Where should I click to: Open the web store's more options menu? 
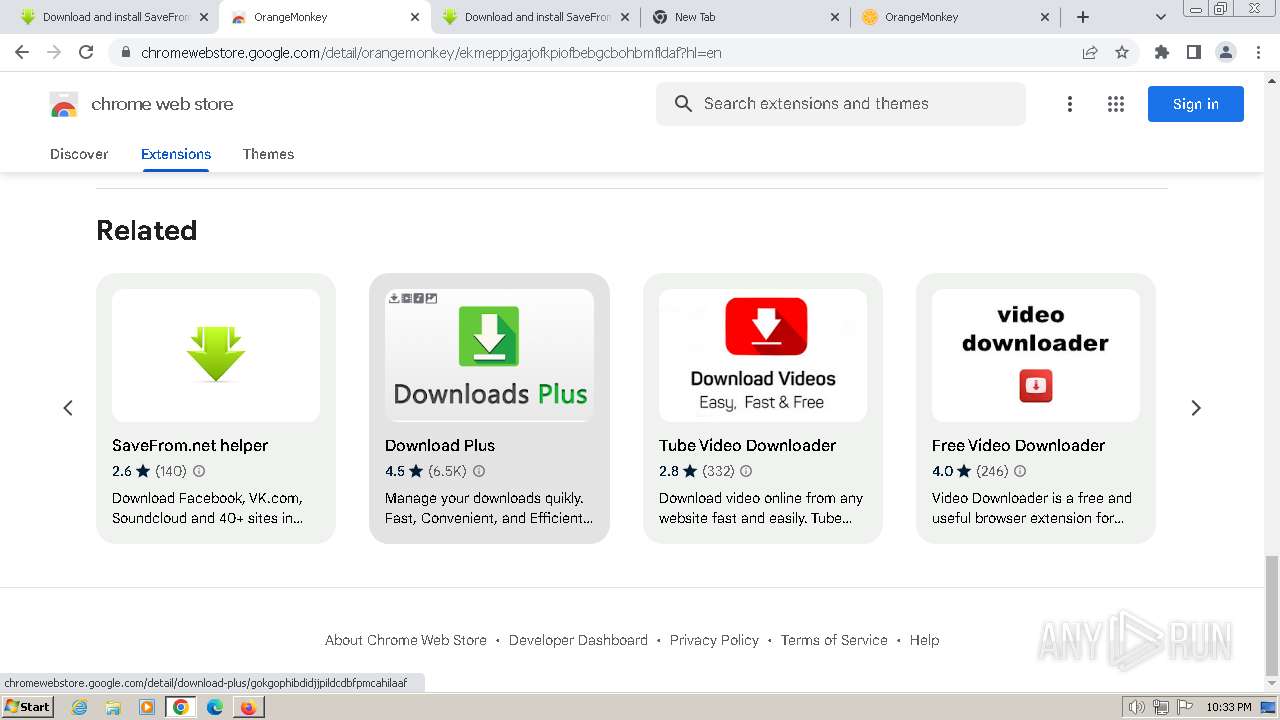point(1070,104)
